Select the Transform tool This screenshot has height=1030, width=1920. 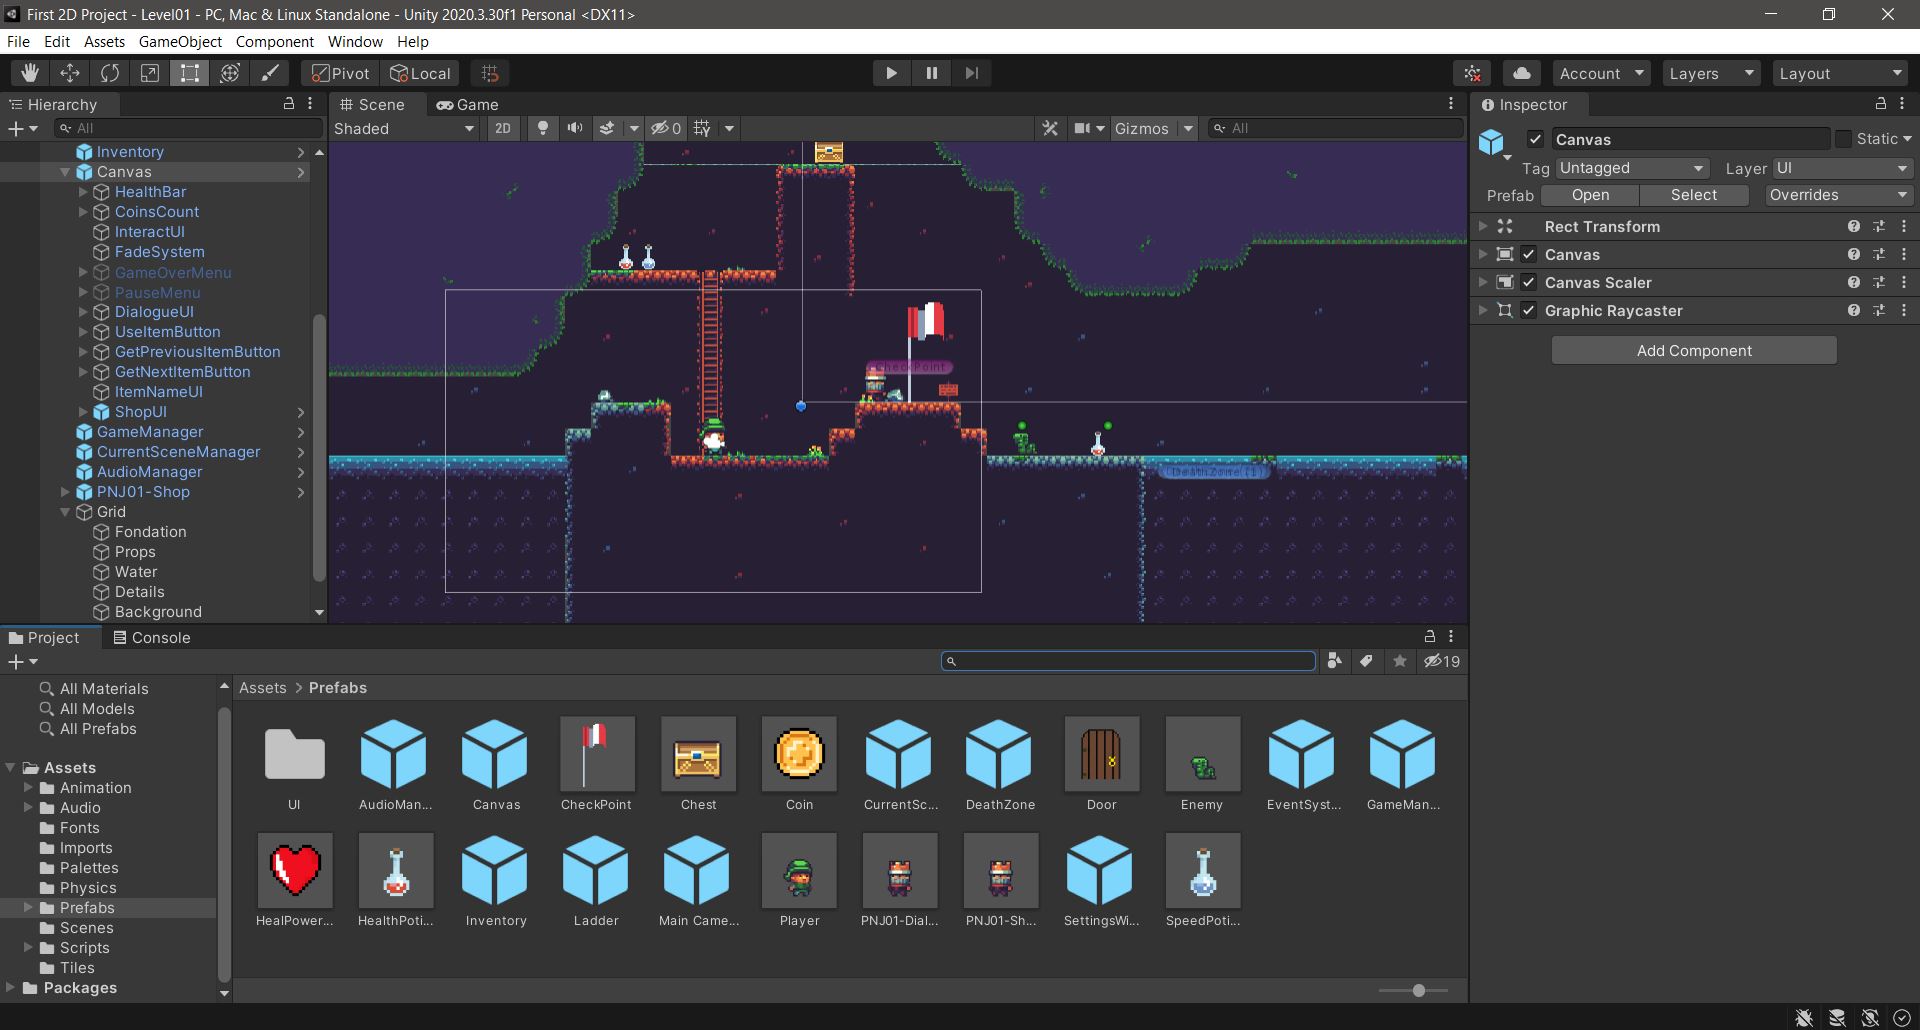tap(230, 73)
